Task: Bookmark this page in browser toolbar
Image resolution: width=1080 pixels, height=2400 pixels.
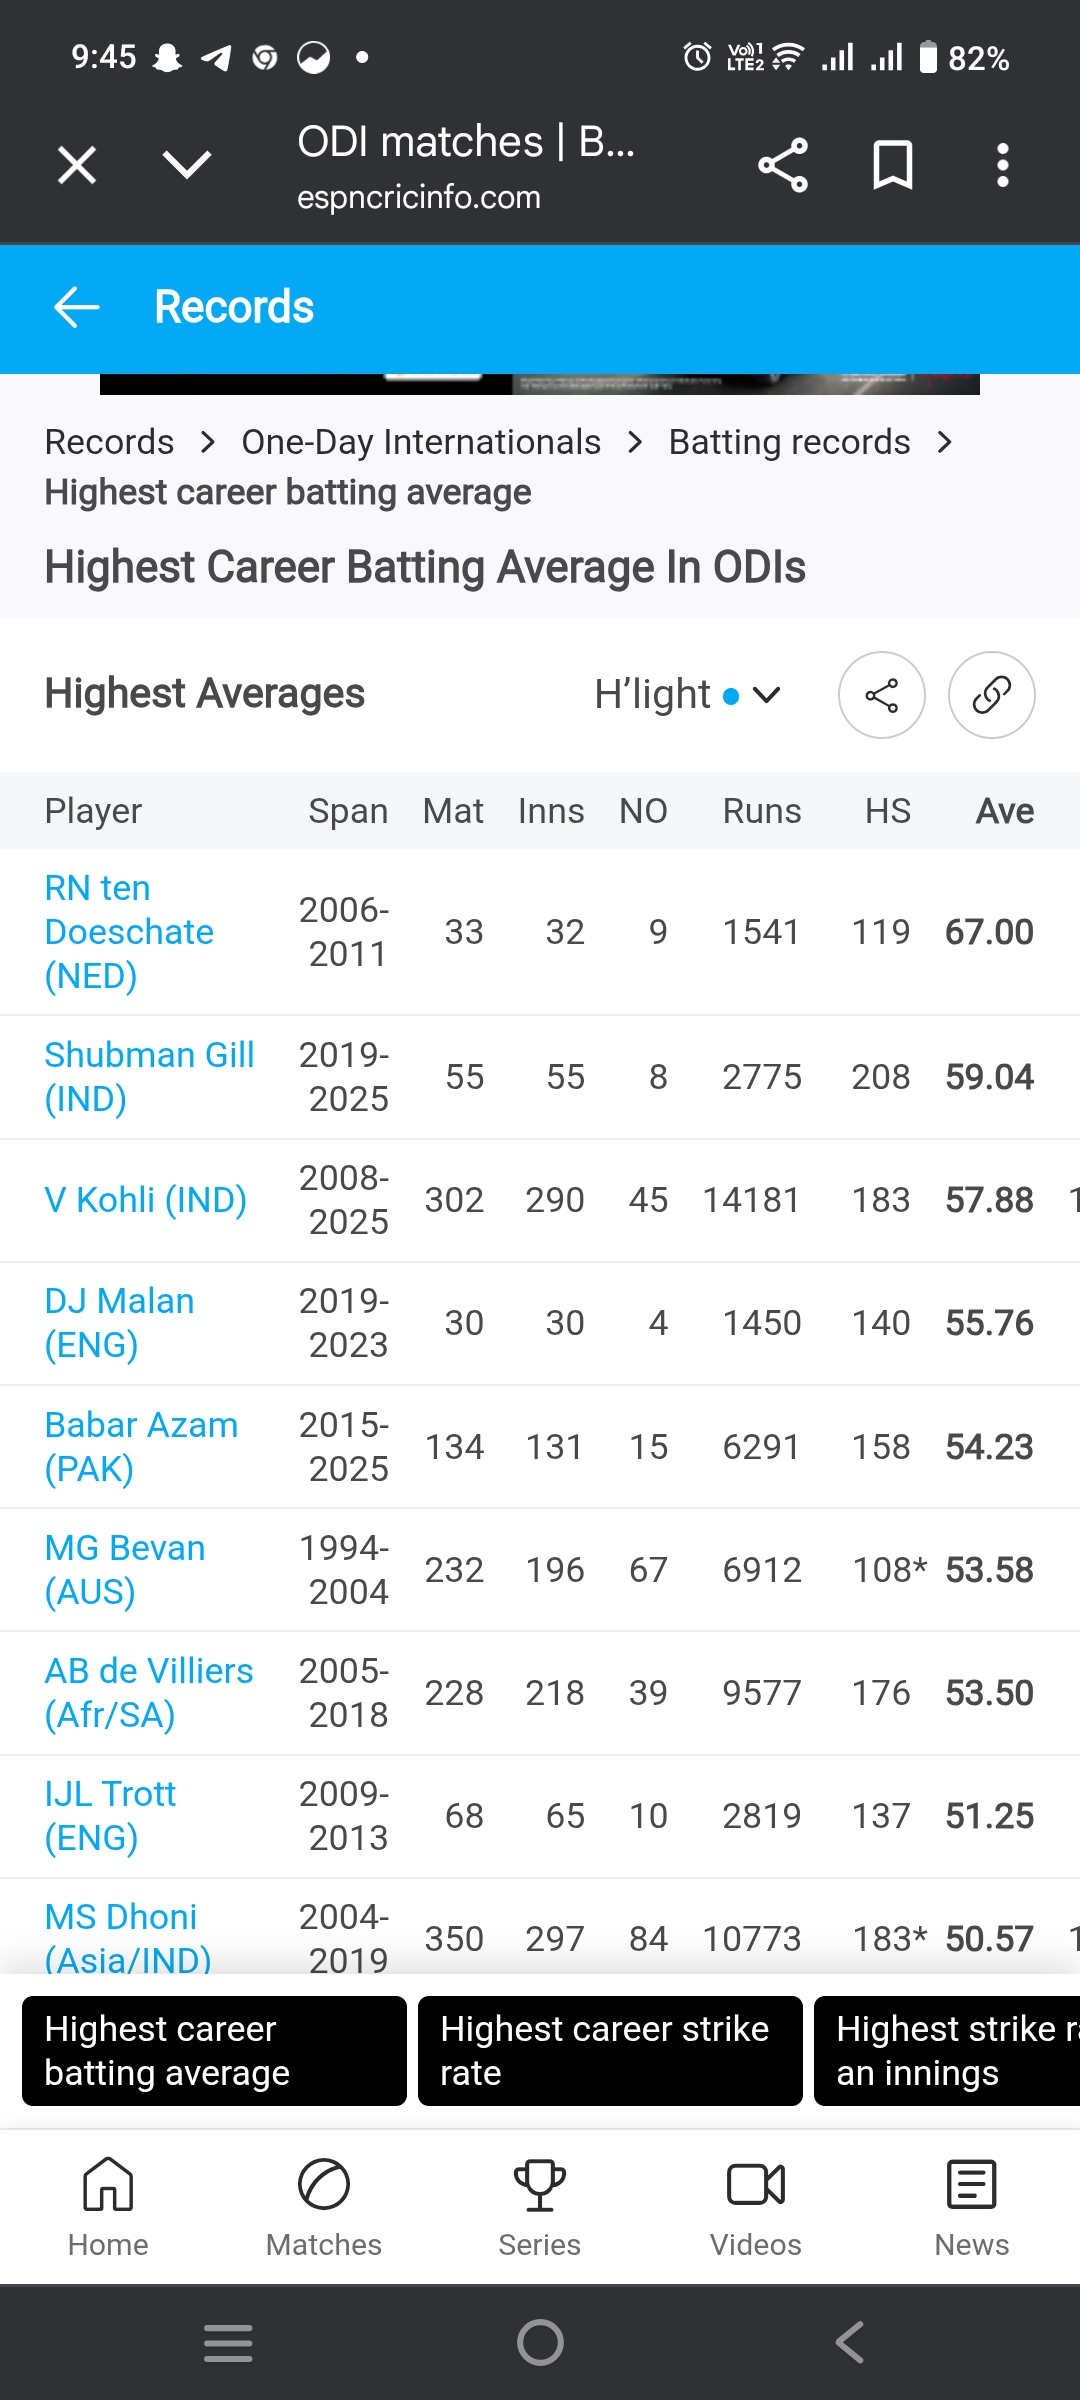Action: [892, 165]
